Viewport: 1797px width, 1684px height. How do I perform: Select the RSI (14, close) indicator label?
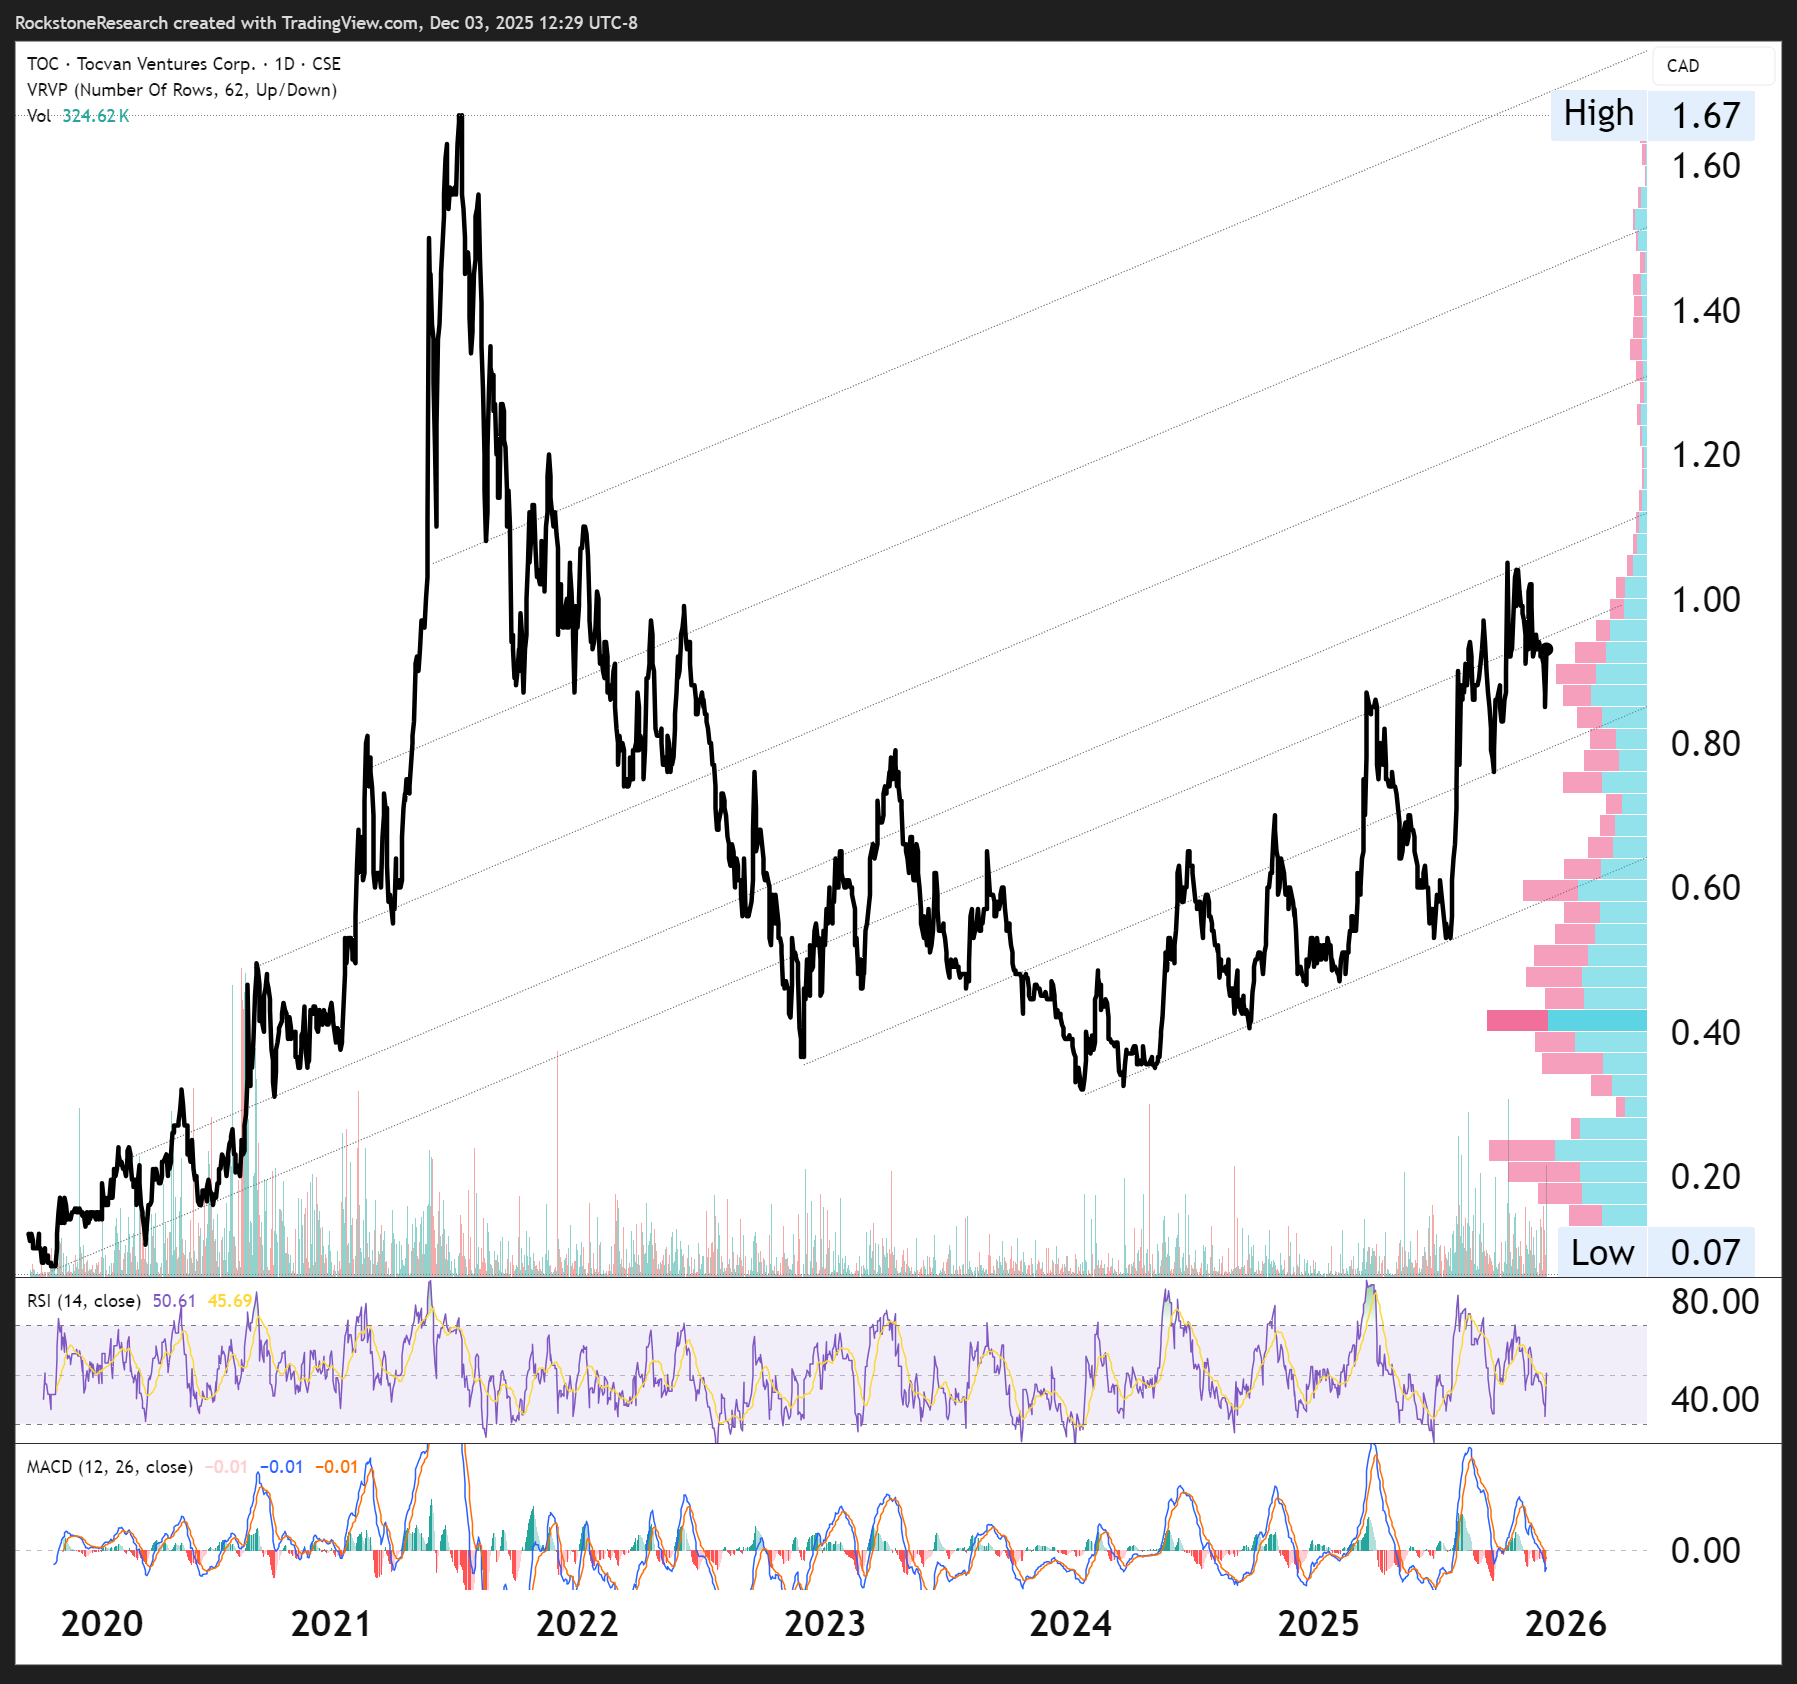click(83, 1301)
